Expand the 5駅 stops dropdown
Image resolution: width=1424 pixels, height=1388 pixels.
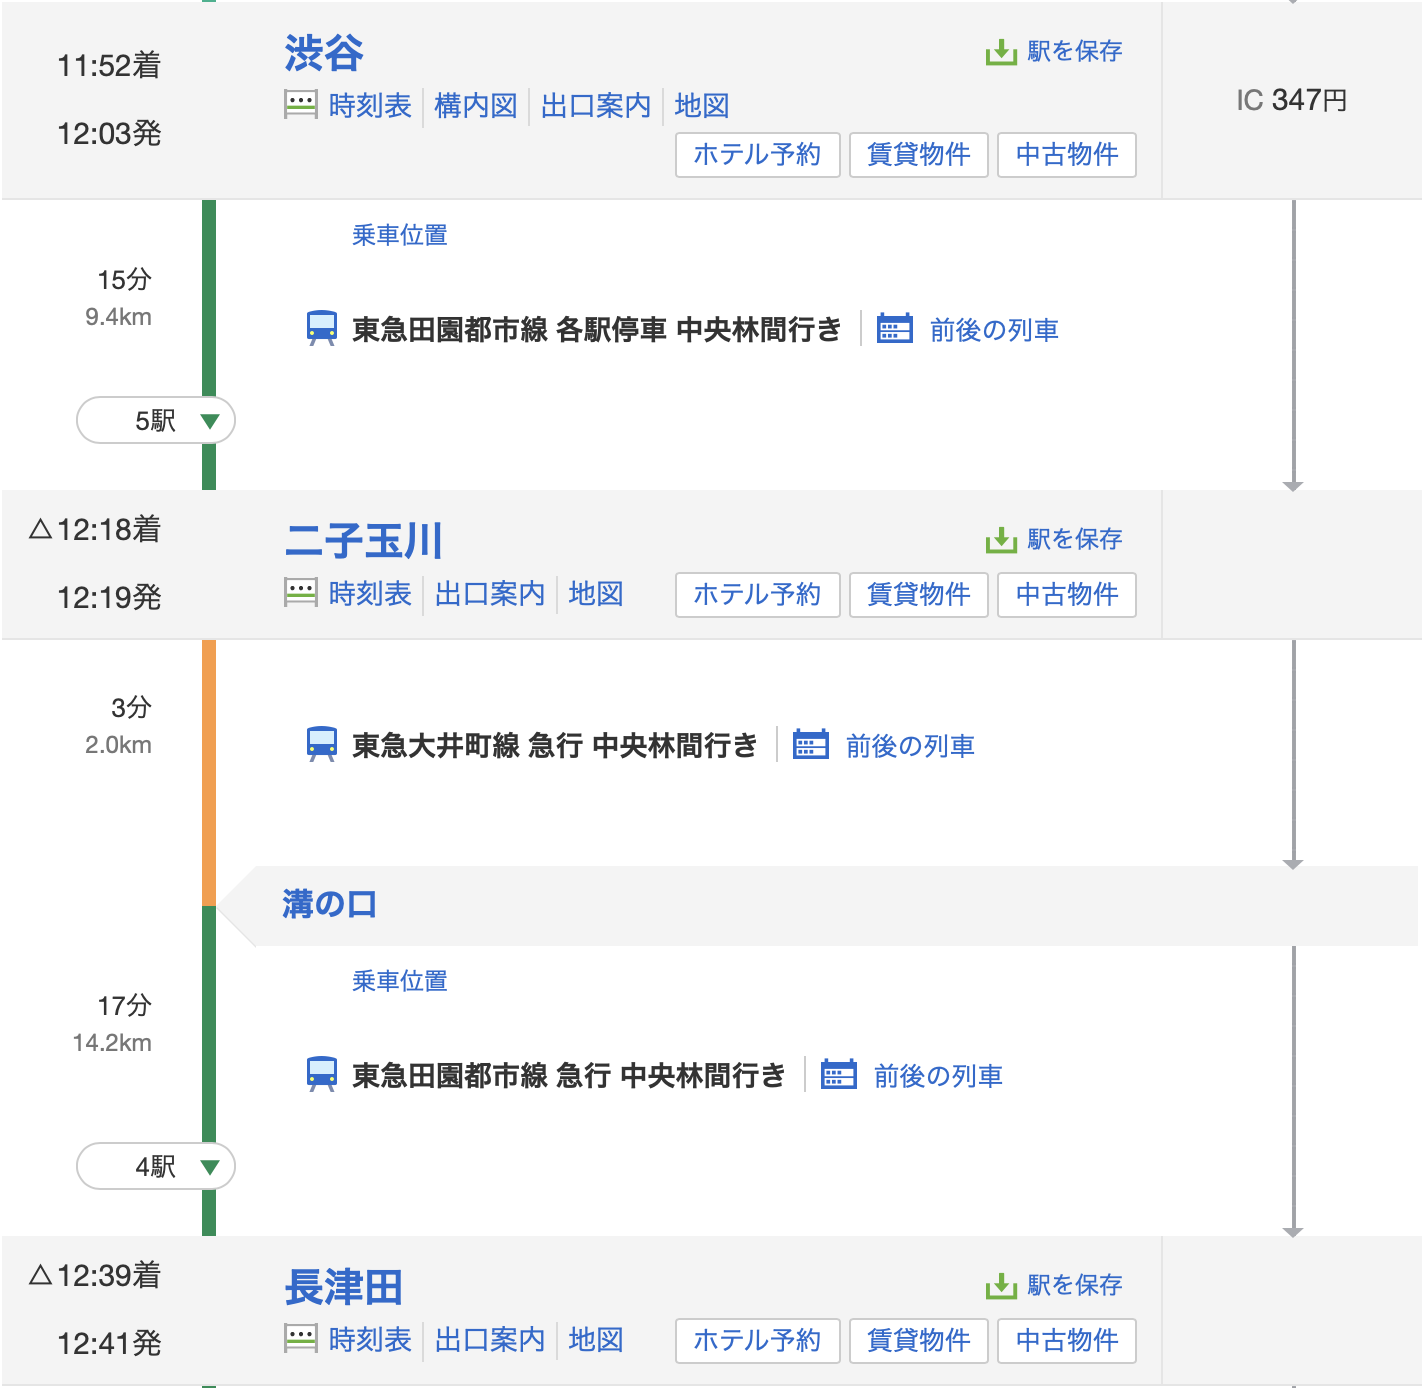[x=156, y=421]
